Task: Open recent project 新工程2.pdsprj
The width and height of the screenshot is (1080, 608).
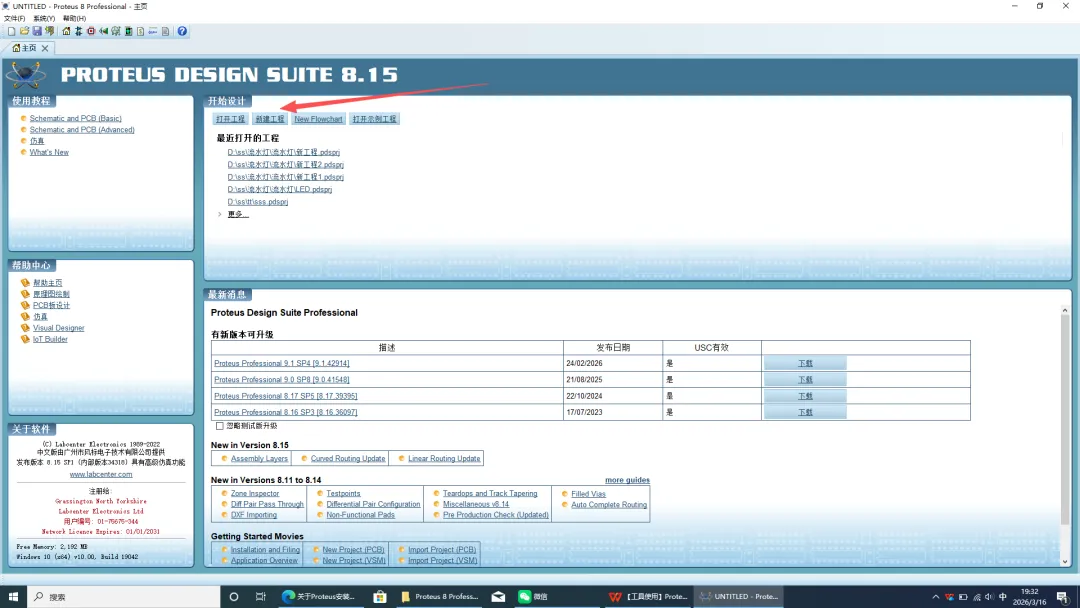Action: (285, 165)
